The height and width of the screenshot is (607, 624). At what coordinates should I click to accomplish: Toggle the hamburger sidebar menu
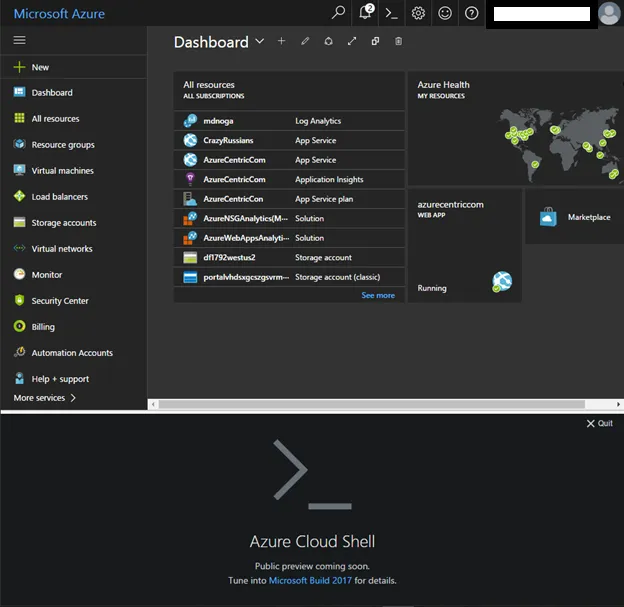pos(20,40)
